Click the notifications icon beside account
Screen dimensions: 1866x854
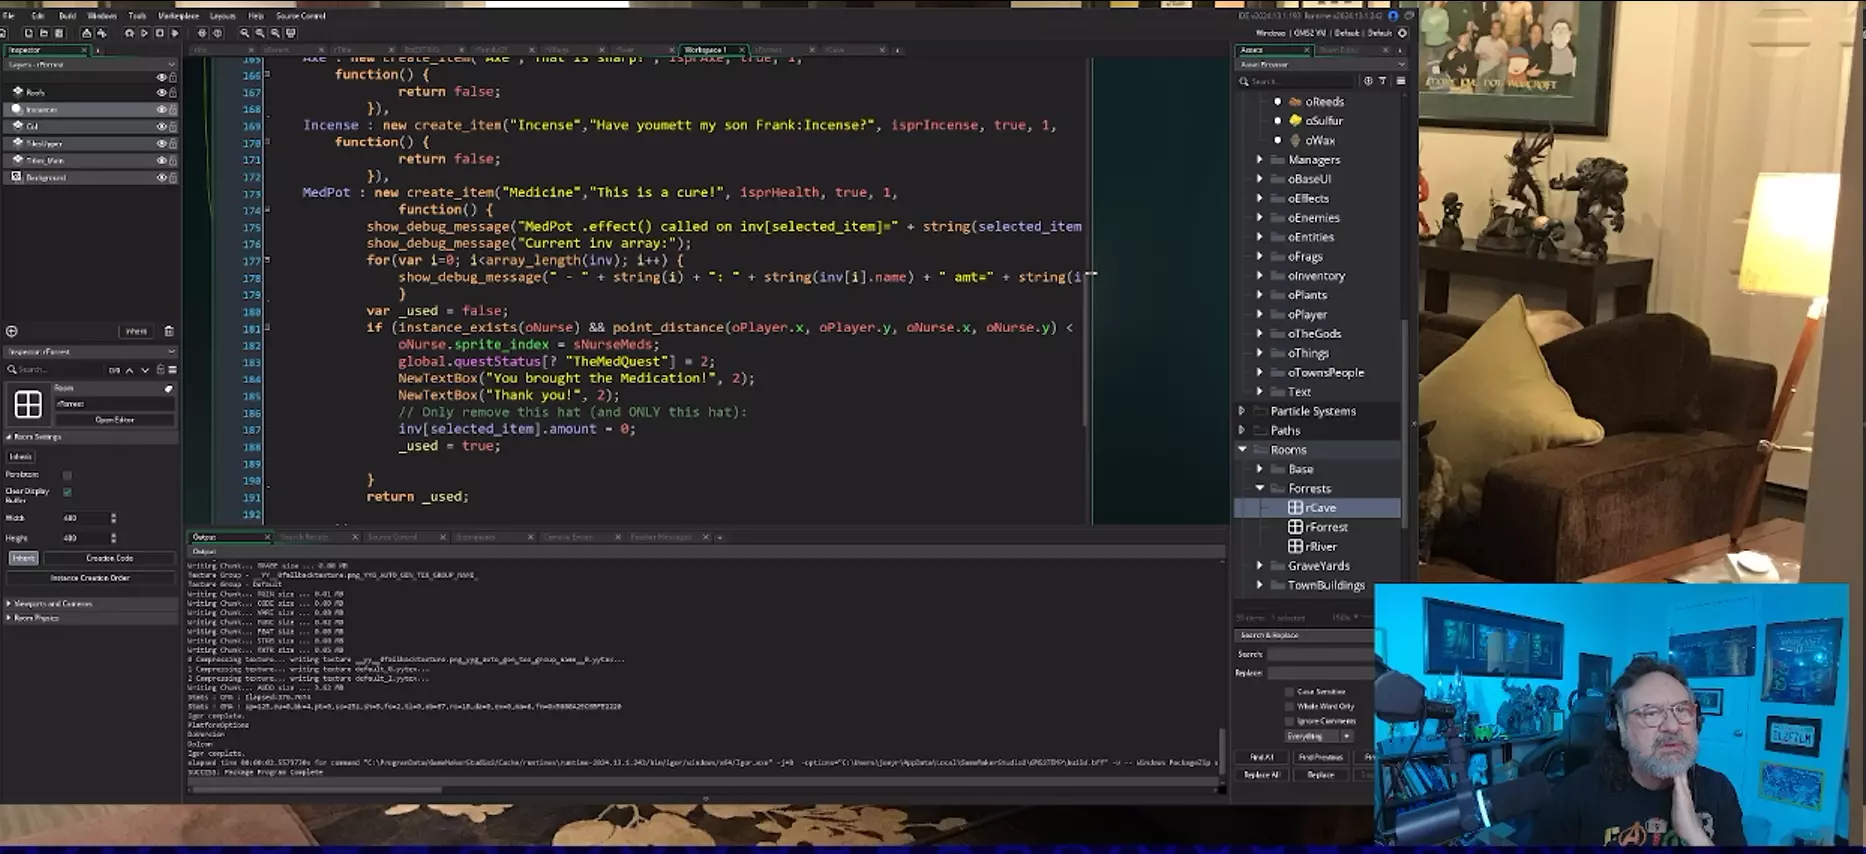pyautogui.click(x=1409, y=15)
